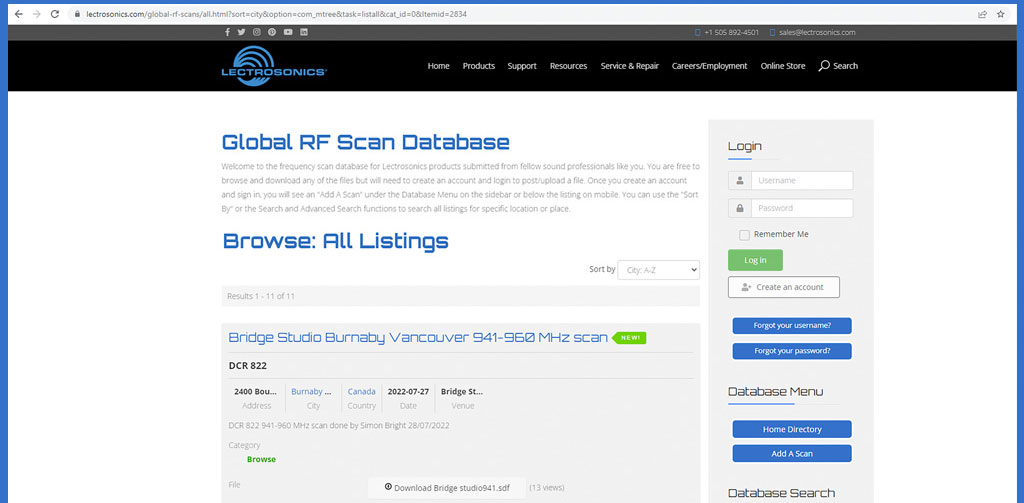This screenshot has width=1024, height=503.
Task: Click the green Browse category link
Action: pos(261,459)
